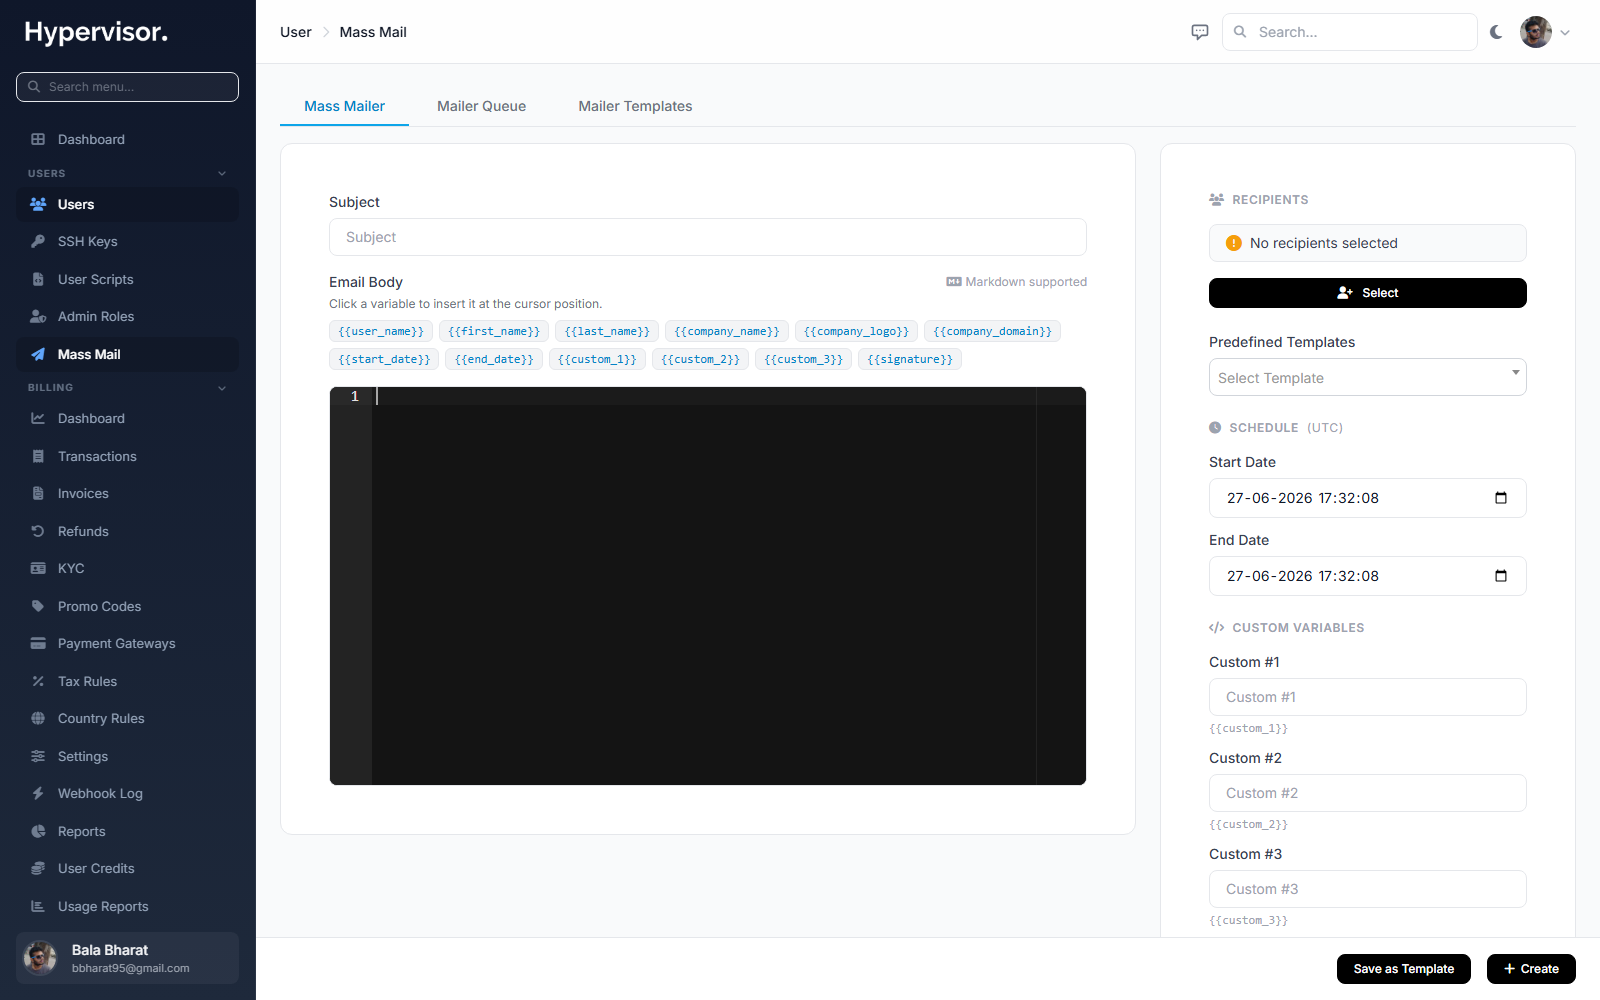Toggle dark mode moon icon

point(1496,32)
